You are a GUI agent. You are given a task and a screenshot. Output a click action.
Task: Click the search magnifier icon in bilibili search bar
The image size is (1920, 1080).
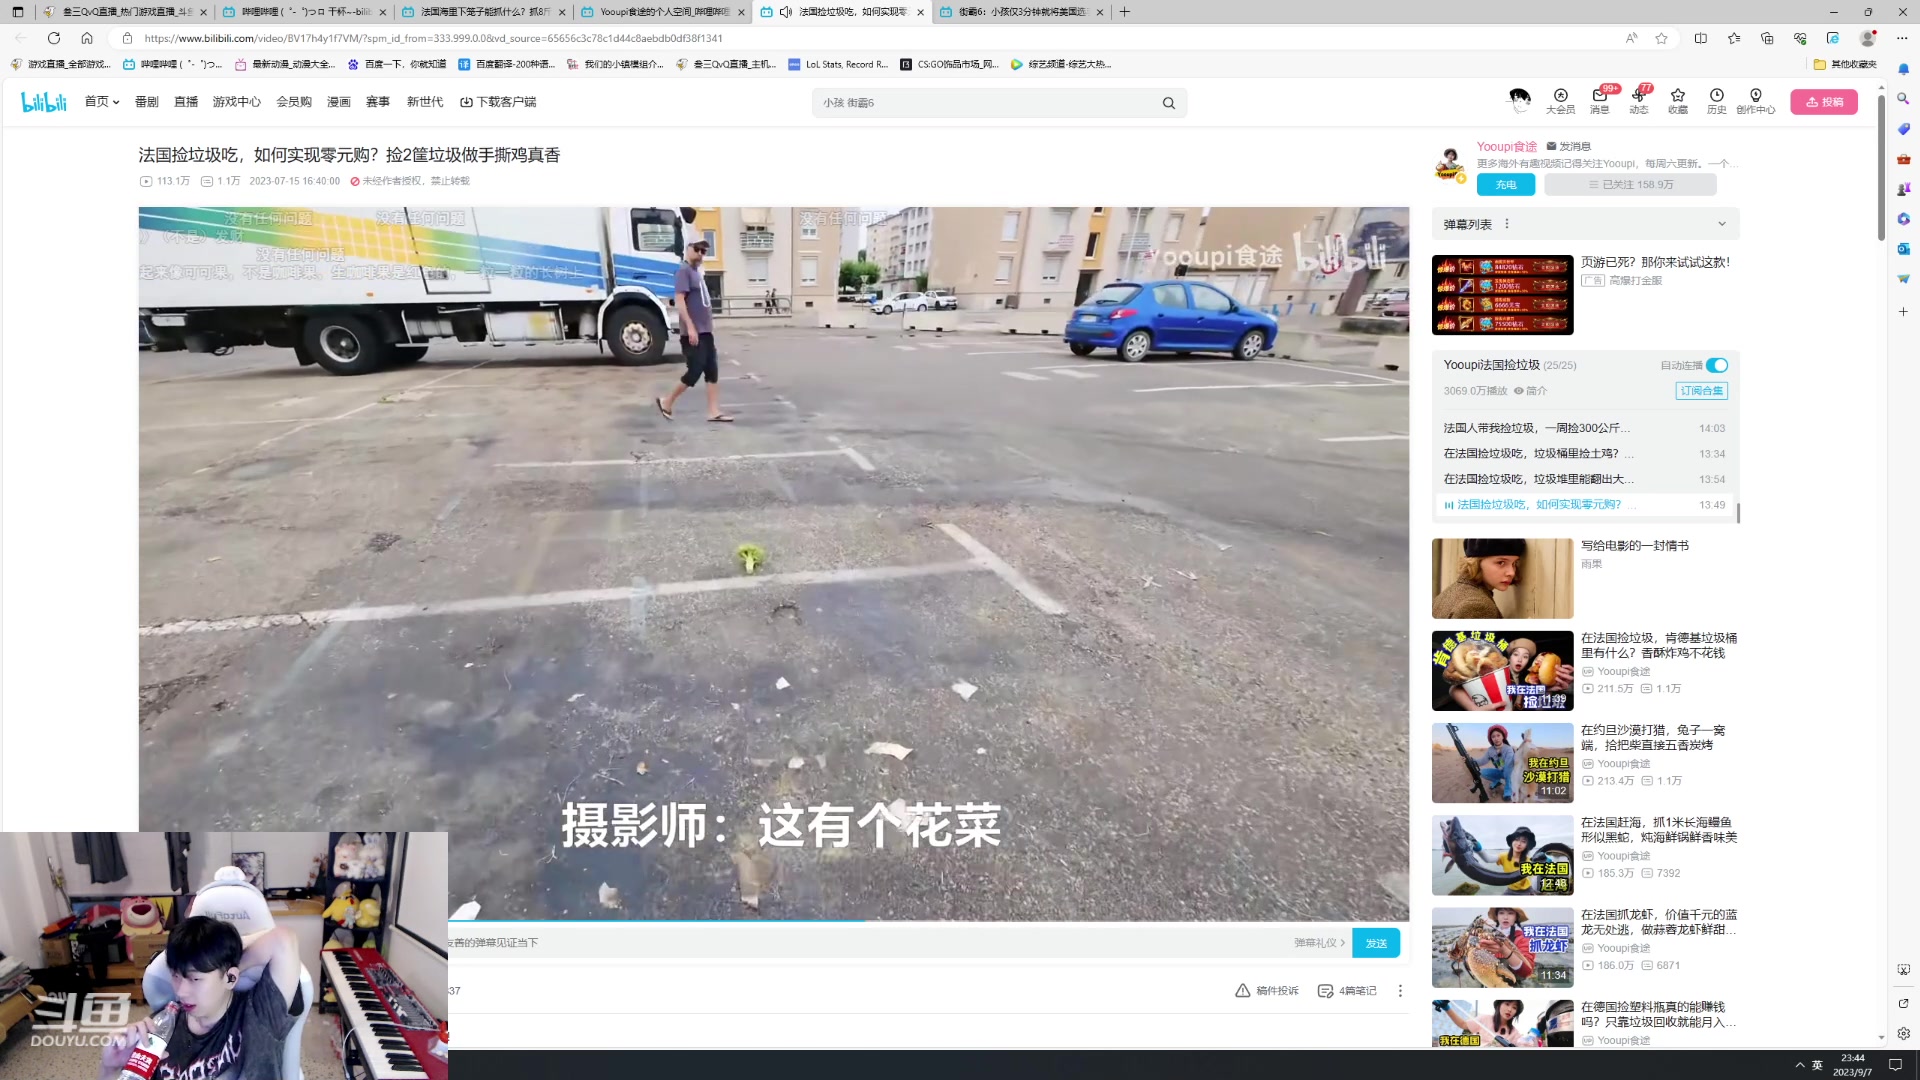[x=1168, y=102]
